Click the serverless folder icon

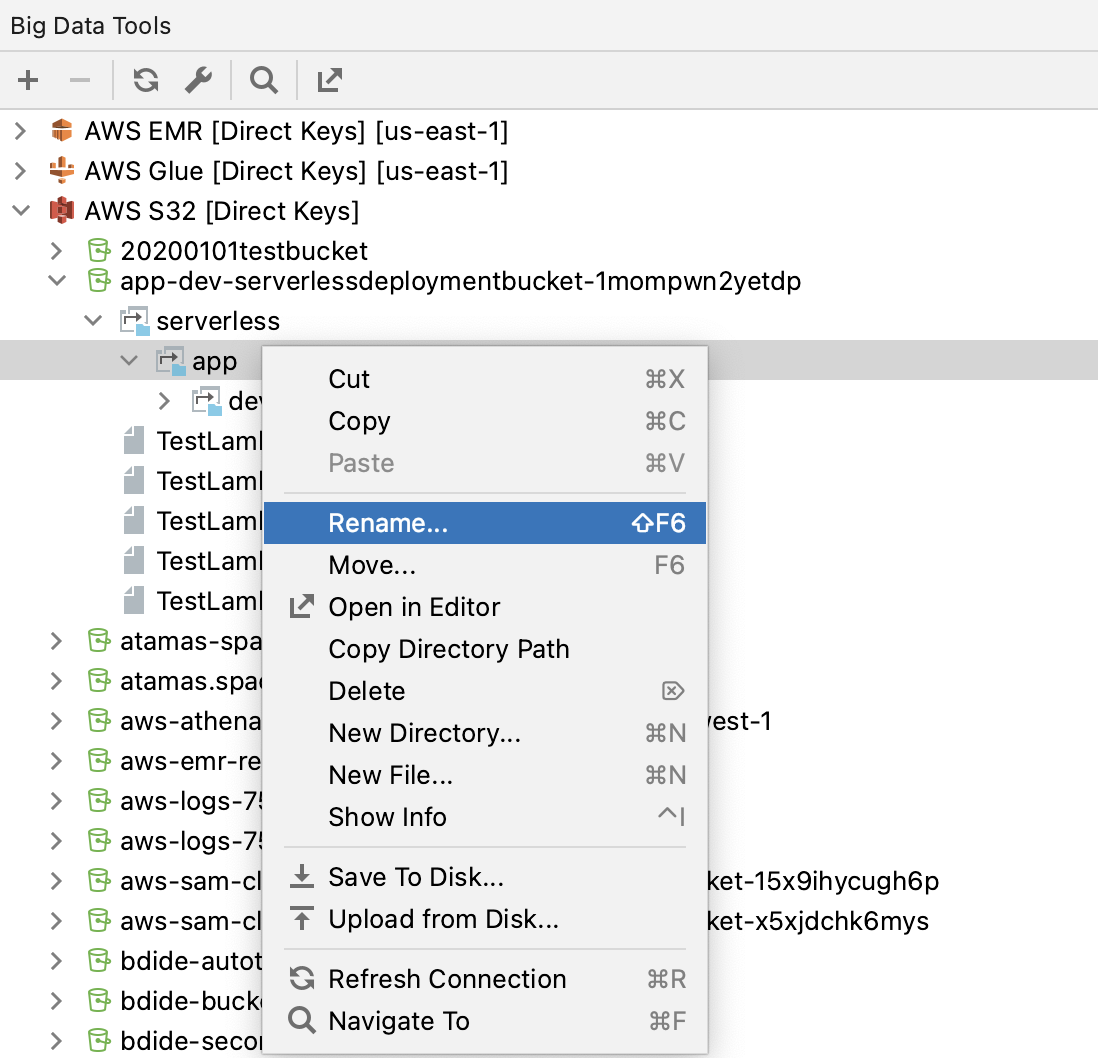click(x=134, y=320)
